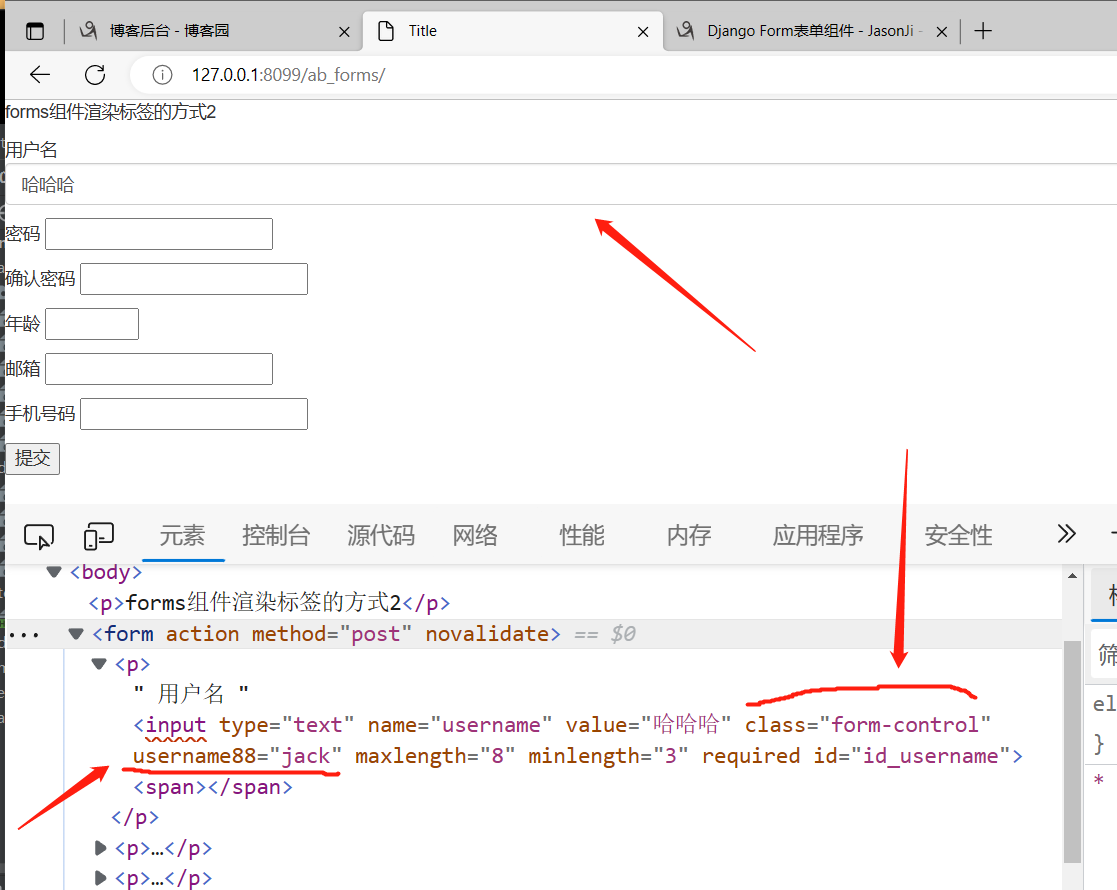
Task: Open the 元素 DevTools tab
Action: tap(182, 535)
